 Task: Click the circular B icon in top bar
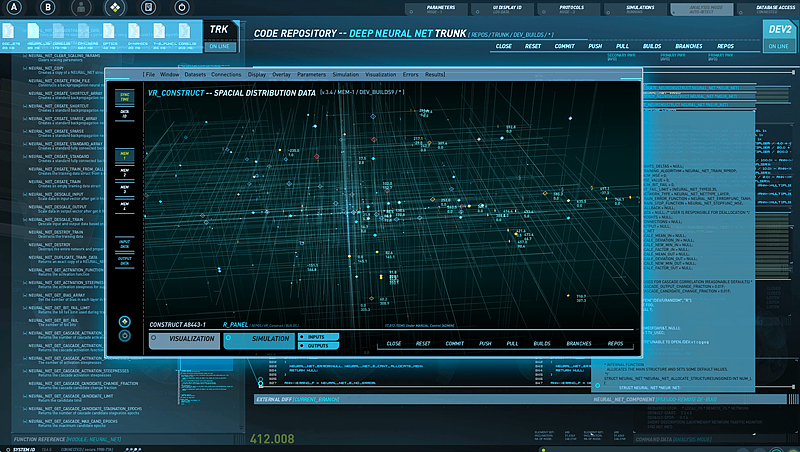click(x=47, y=8)
